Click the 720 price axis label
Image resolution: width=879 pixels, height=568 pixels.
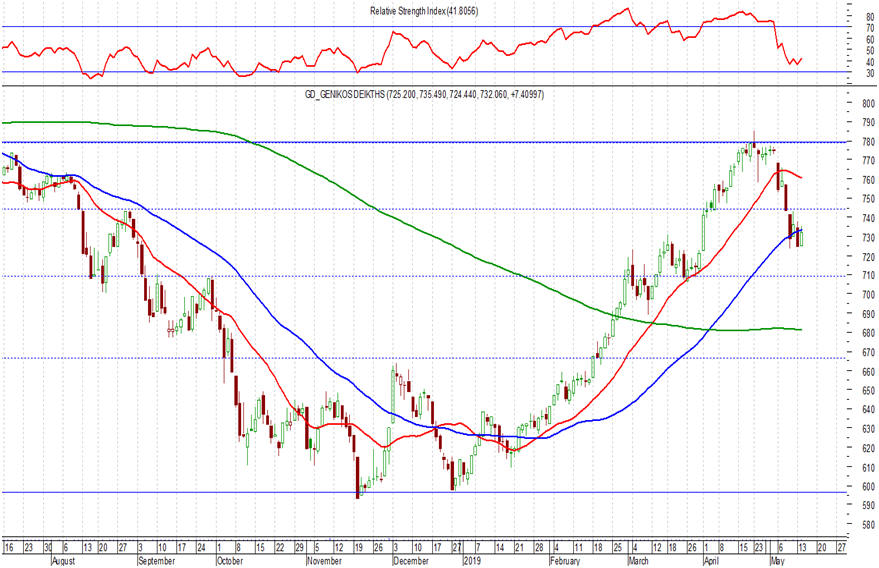(x=868, y=256)
